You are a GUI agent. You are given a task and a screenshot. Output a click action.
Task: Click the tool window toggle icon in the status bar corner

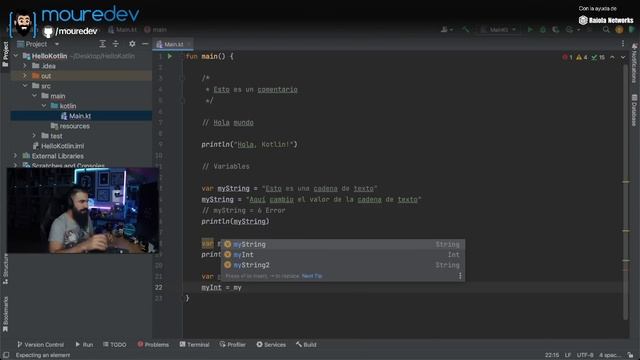[6, 355]
